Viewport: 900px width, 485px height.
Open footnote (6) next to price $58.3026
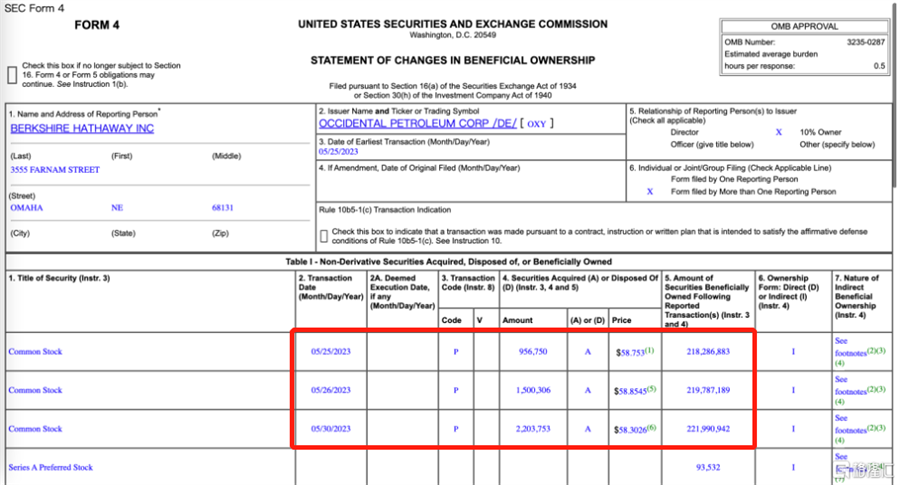coord(651,428)
